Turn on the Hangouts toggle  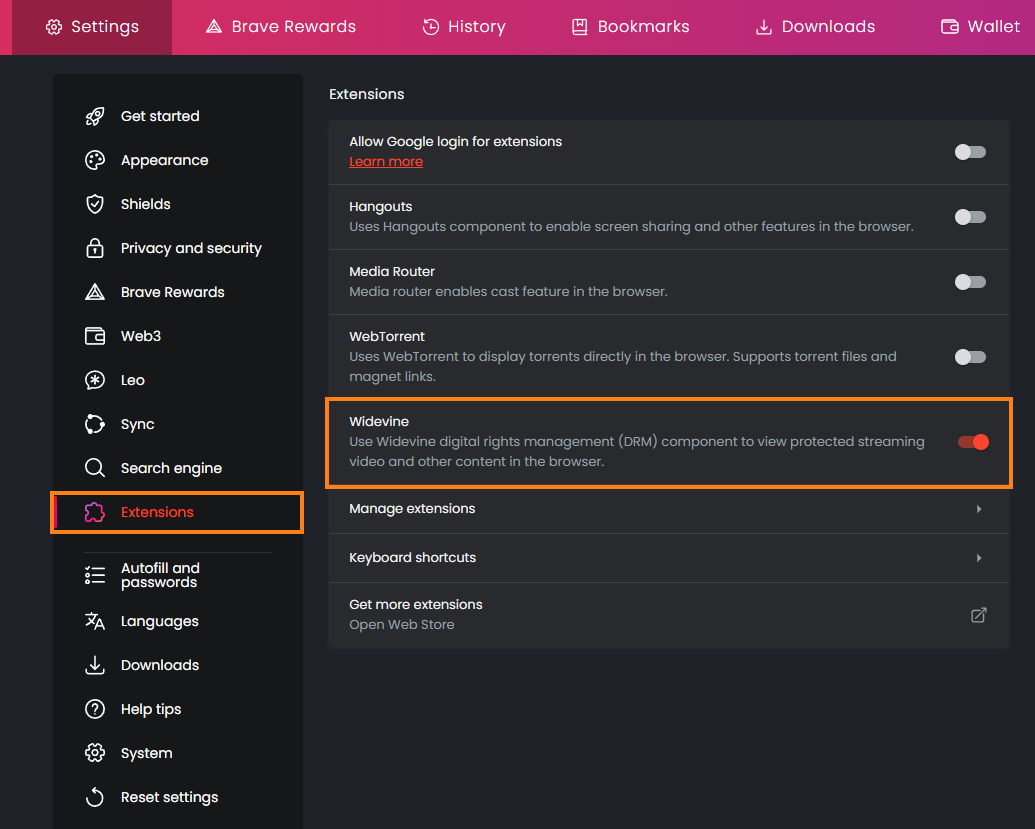click(970, 217)
